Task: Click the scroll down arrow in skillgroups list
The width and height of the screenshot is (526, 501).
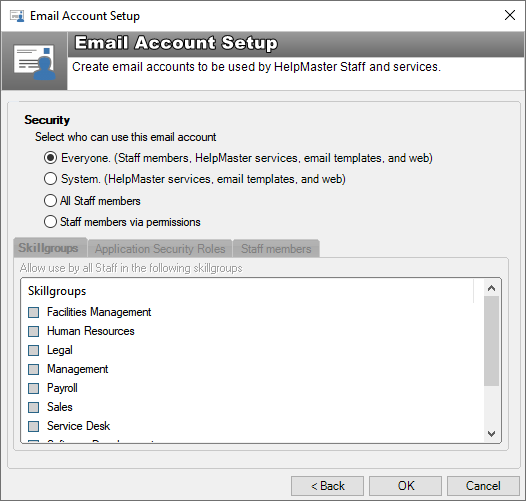Action: pyautogui.click(x=491, y=434)
